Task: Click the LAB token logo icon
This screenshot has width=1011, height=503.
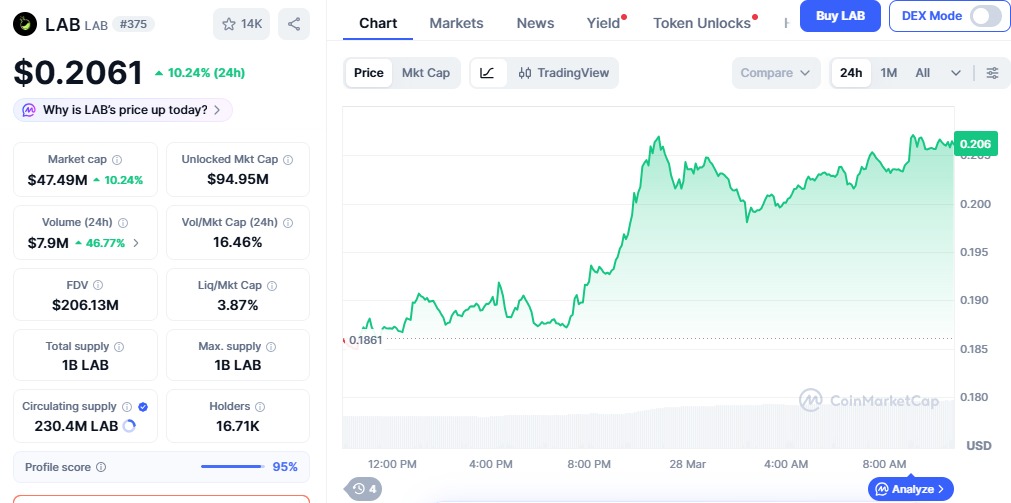Action: 25,24
